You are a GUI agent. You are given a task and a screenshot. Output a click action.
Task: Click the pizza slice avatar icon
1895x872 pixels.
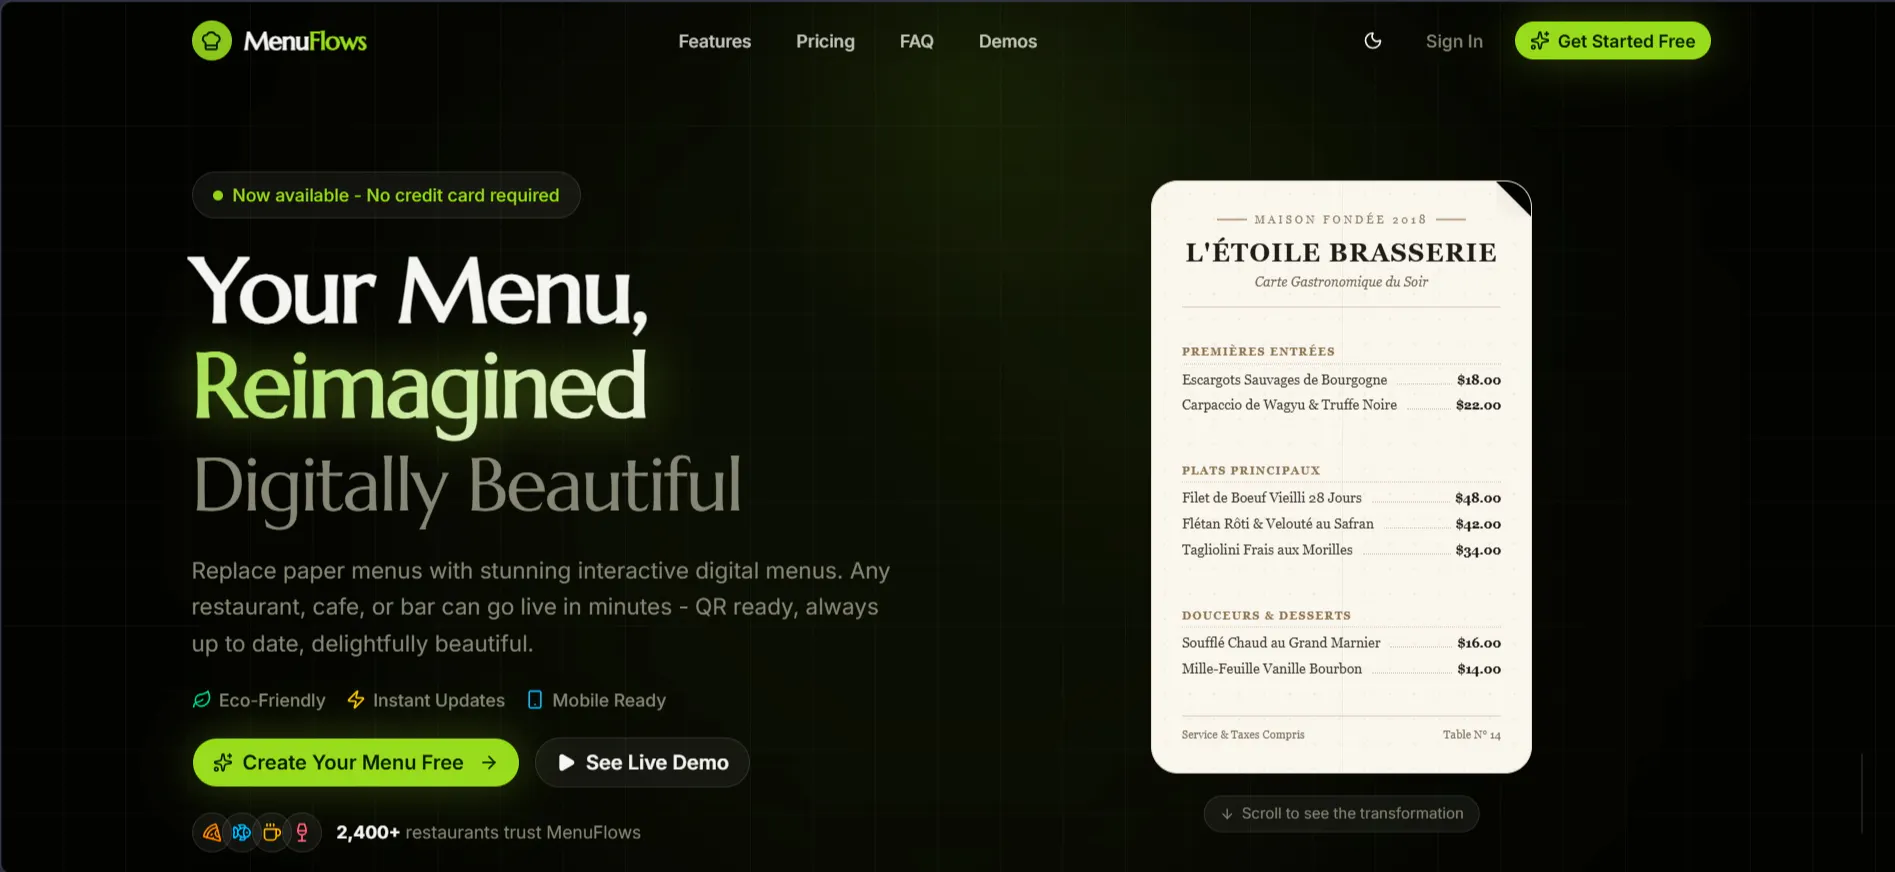(212, 832)
